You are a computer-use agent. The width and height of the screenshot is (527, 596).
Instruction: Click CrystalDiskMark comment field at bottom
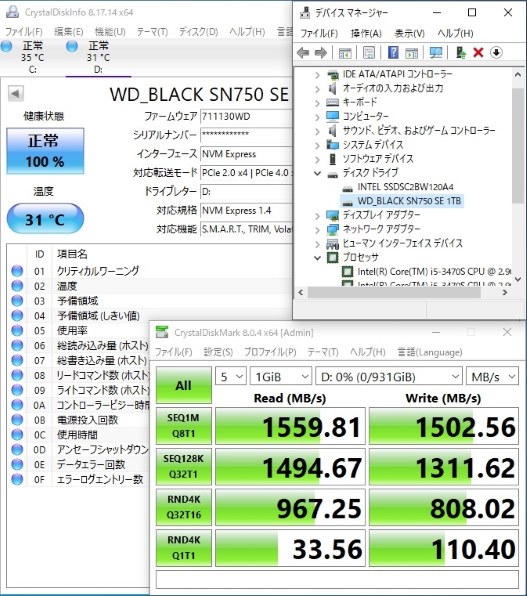(x=337, y=579)
